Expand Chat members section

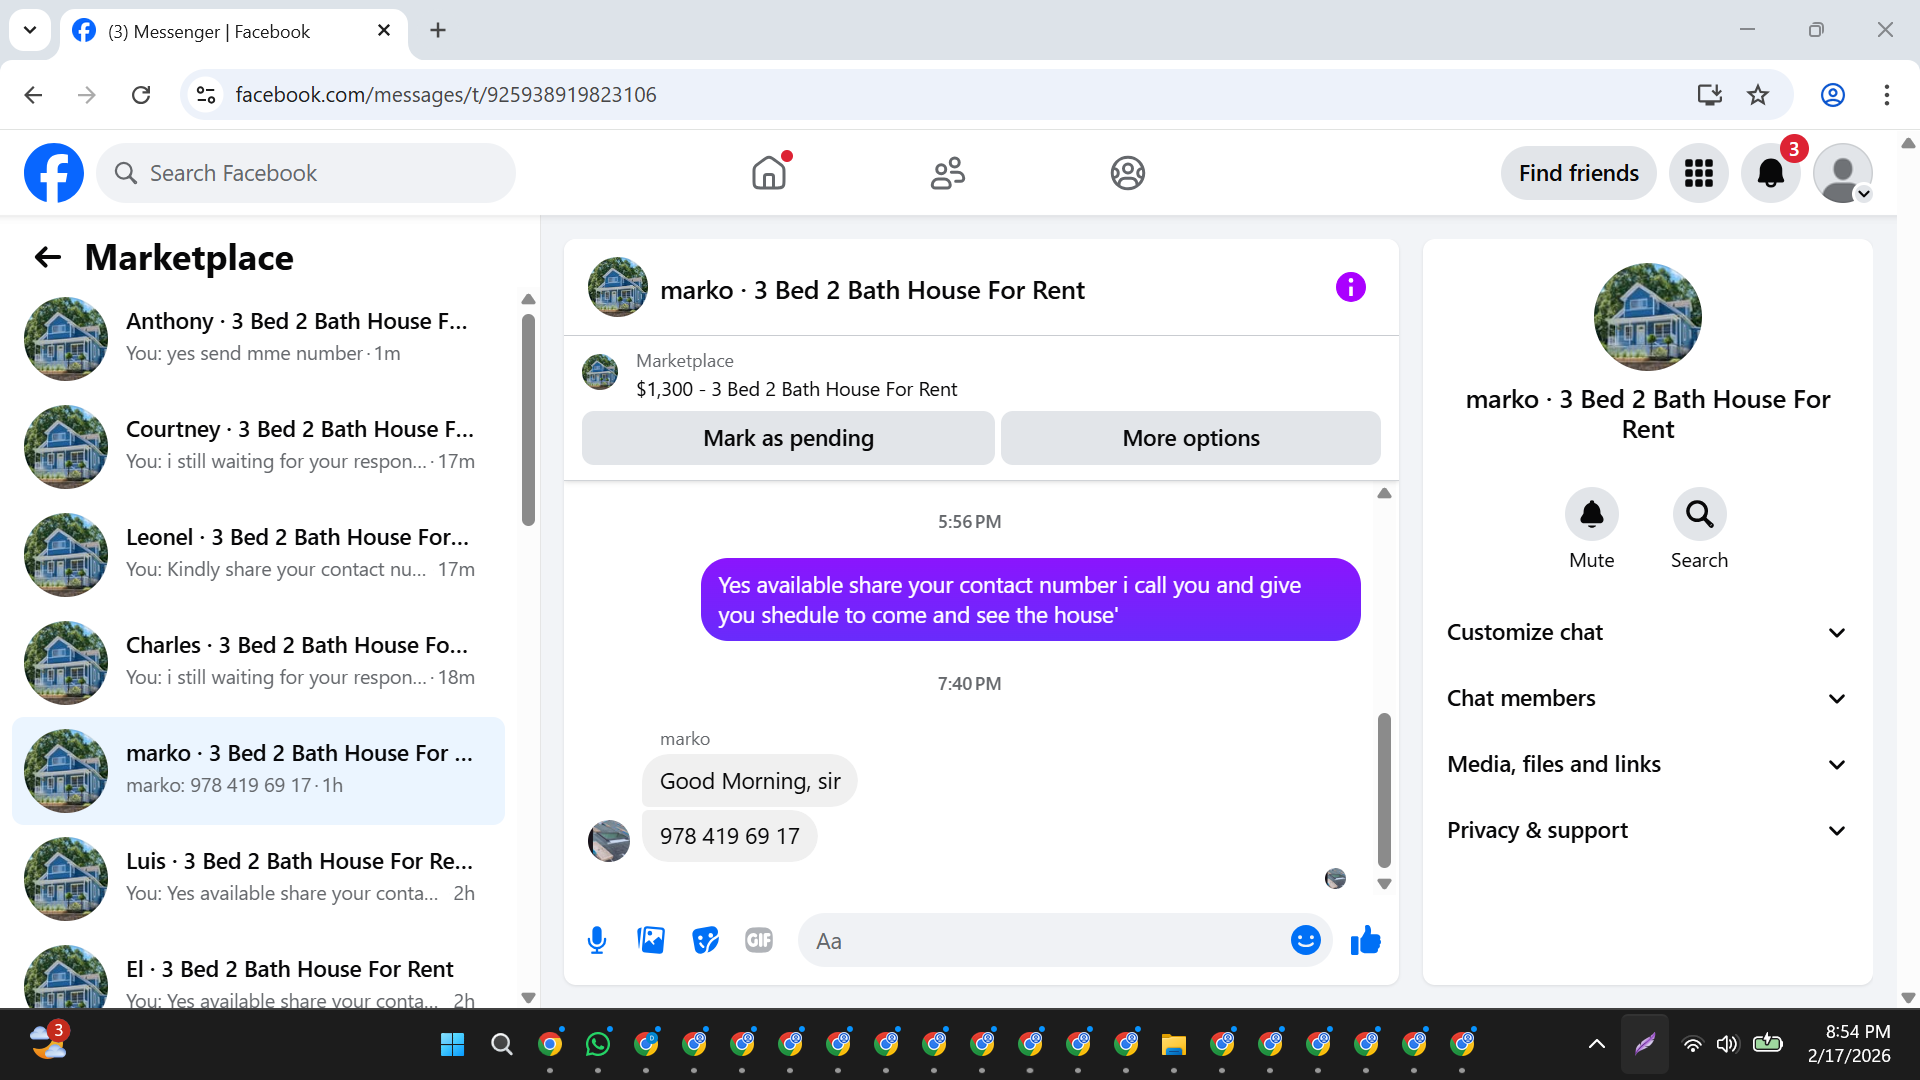pyautogui.click(x=1647, y=698)
